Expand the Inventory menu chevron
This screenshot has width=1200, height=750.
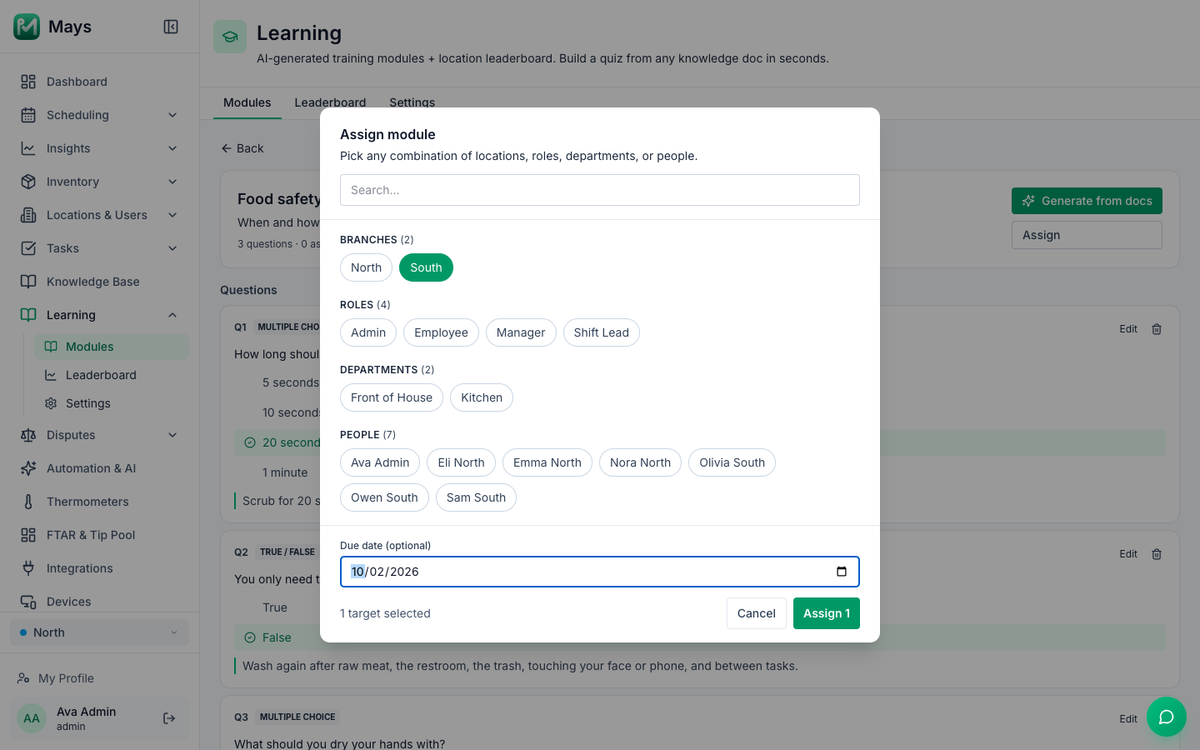click(x=172, y=182)
